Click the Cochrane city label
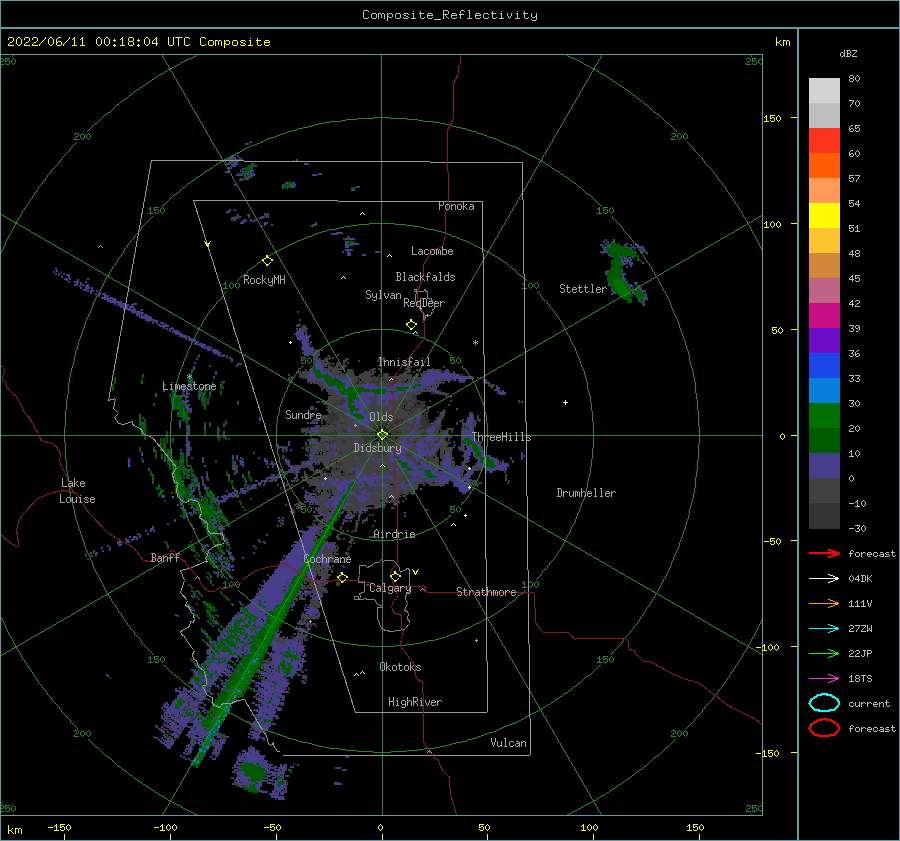 click(327, 559)
